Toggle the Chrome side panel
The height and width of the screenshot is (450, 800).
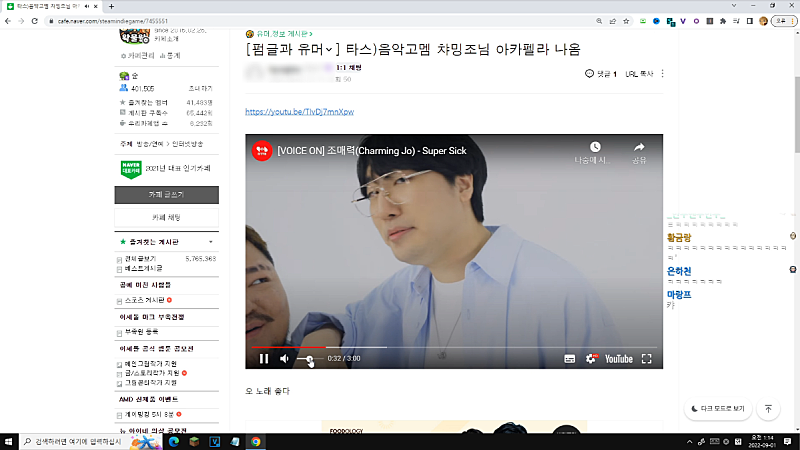(x=749, y=21)
